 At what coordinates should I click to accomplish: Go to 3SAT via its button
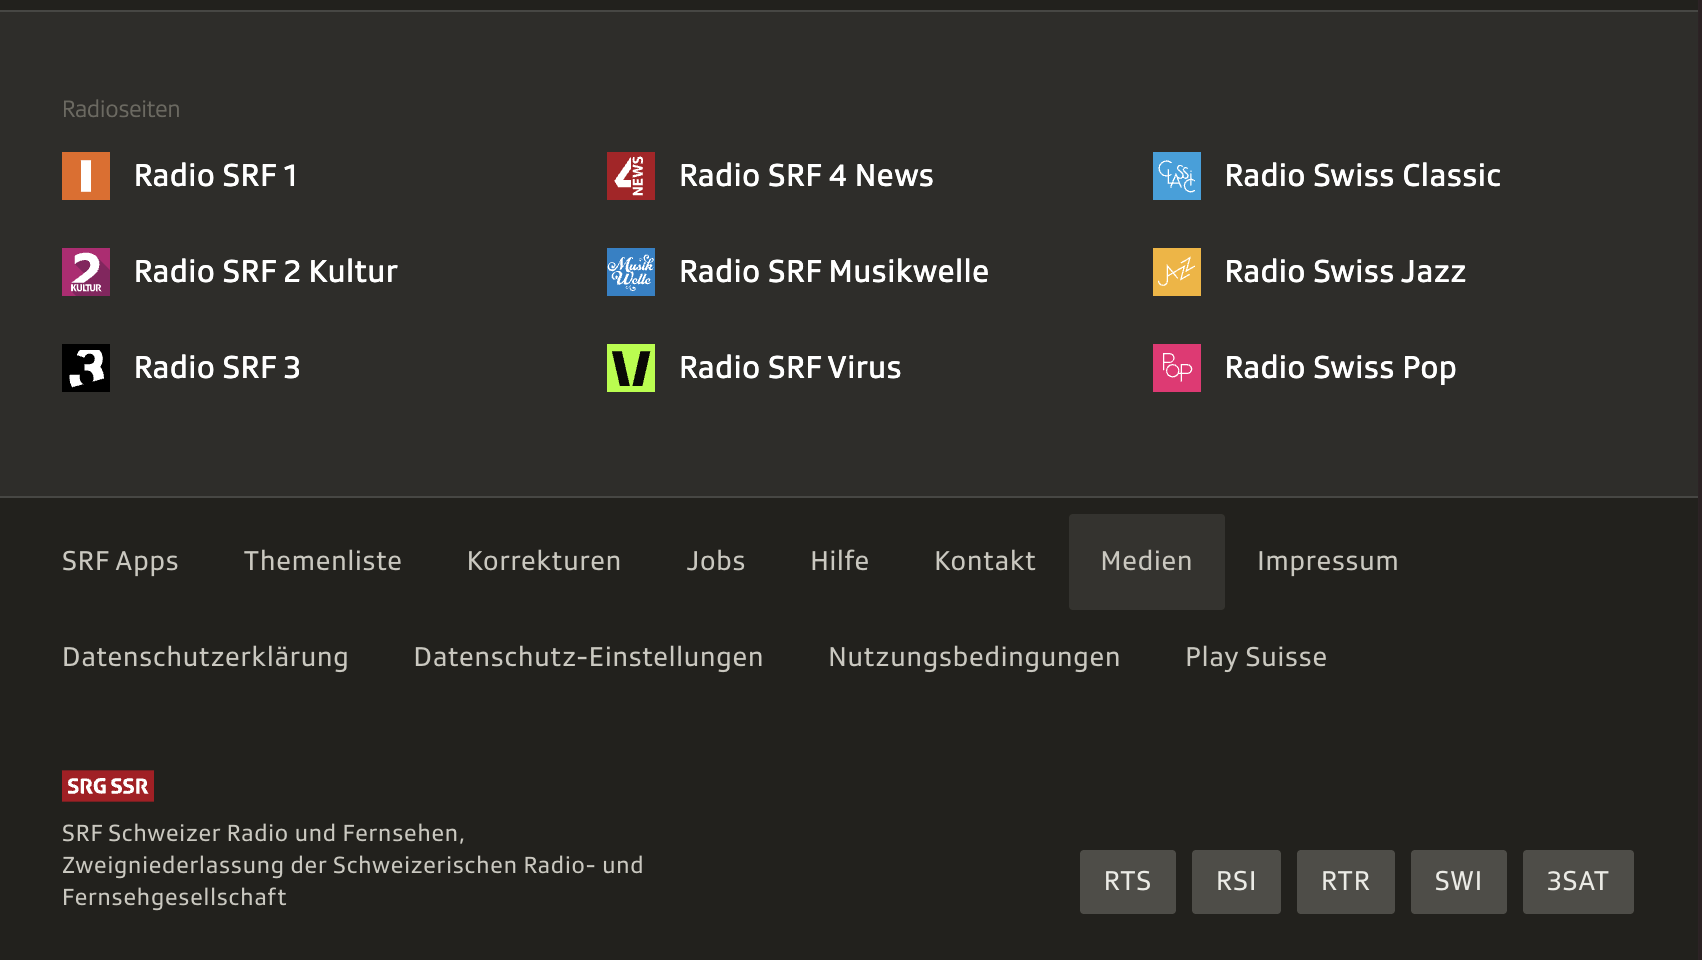tap(1578, 882)
